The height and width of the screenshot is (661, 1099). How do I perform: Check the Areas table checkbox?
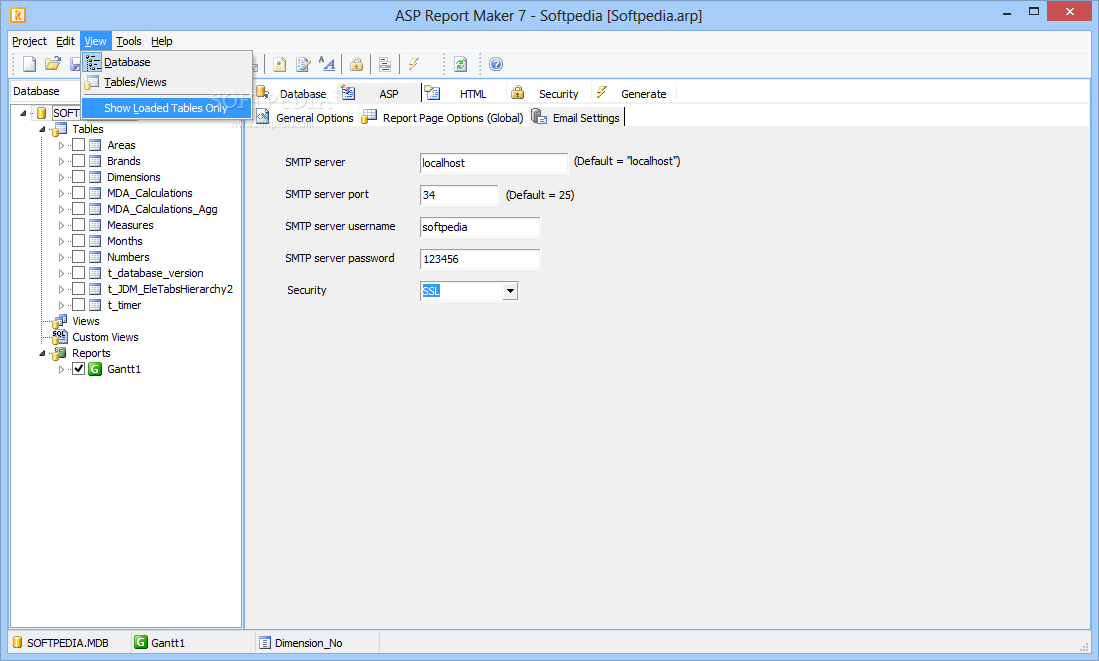click(x=78, y=145)
